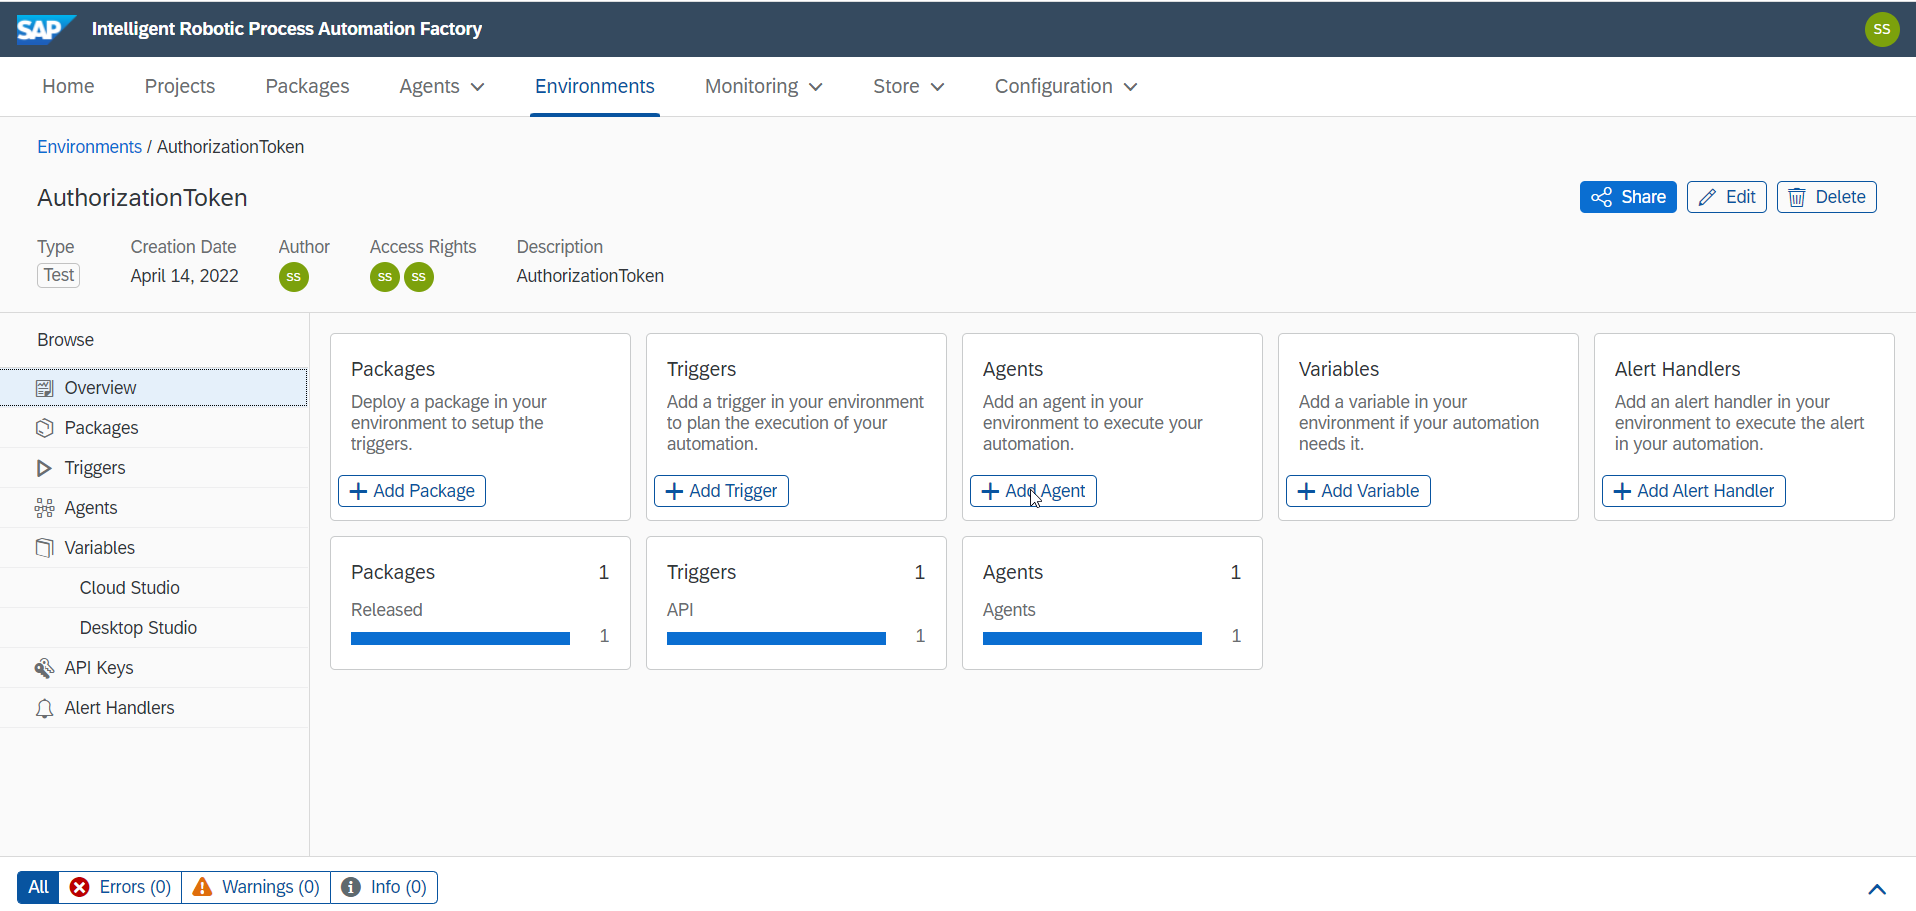Show All messages filter
The width and height of the screenshot is (1916, 911).
[x=38, y=887]
